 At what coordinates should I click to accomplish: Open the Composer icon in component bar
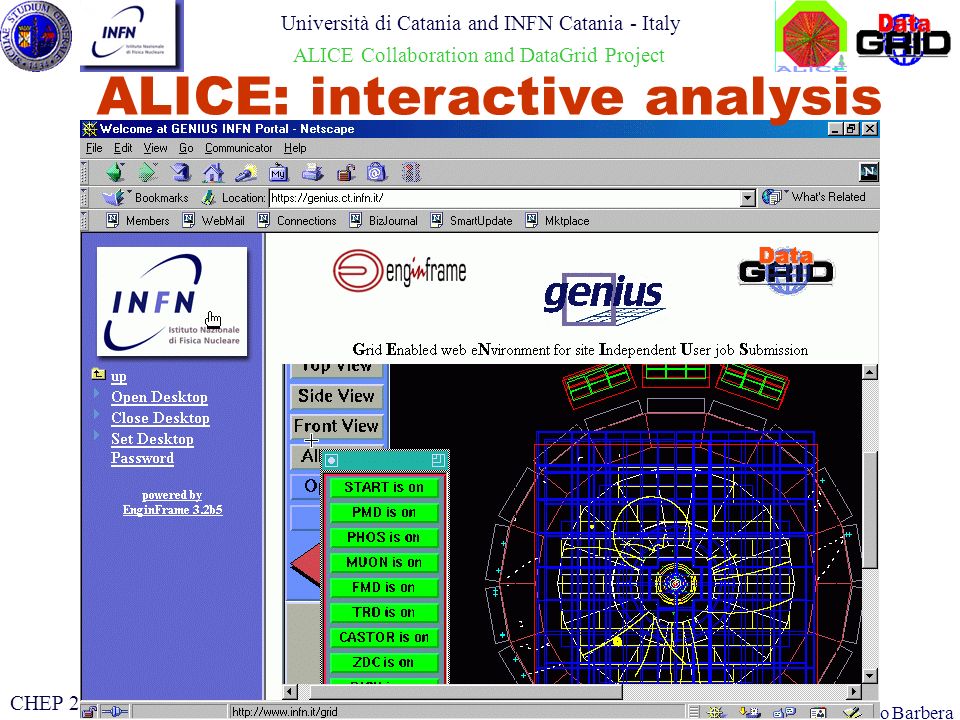click(x=852, y=712)
